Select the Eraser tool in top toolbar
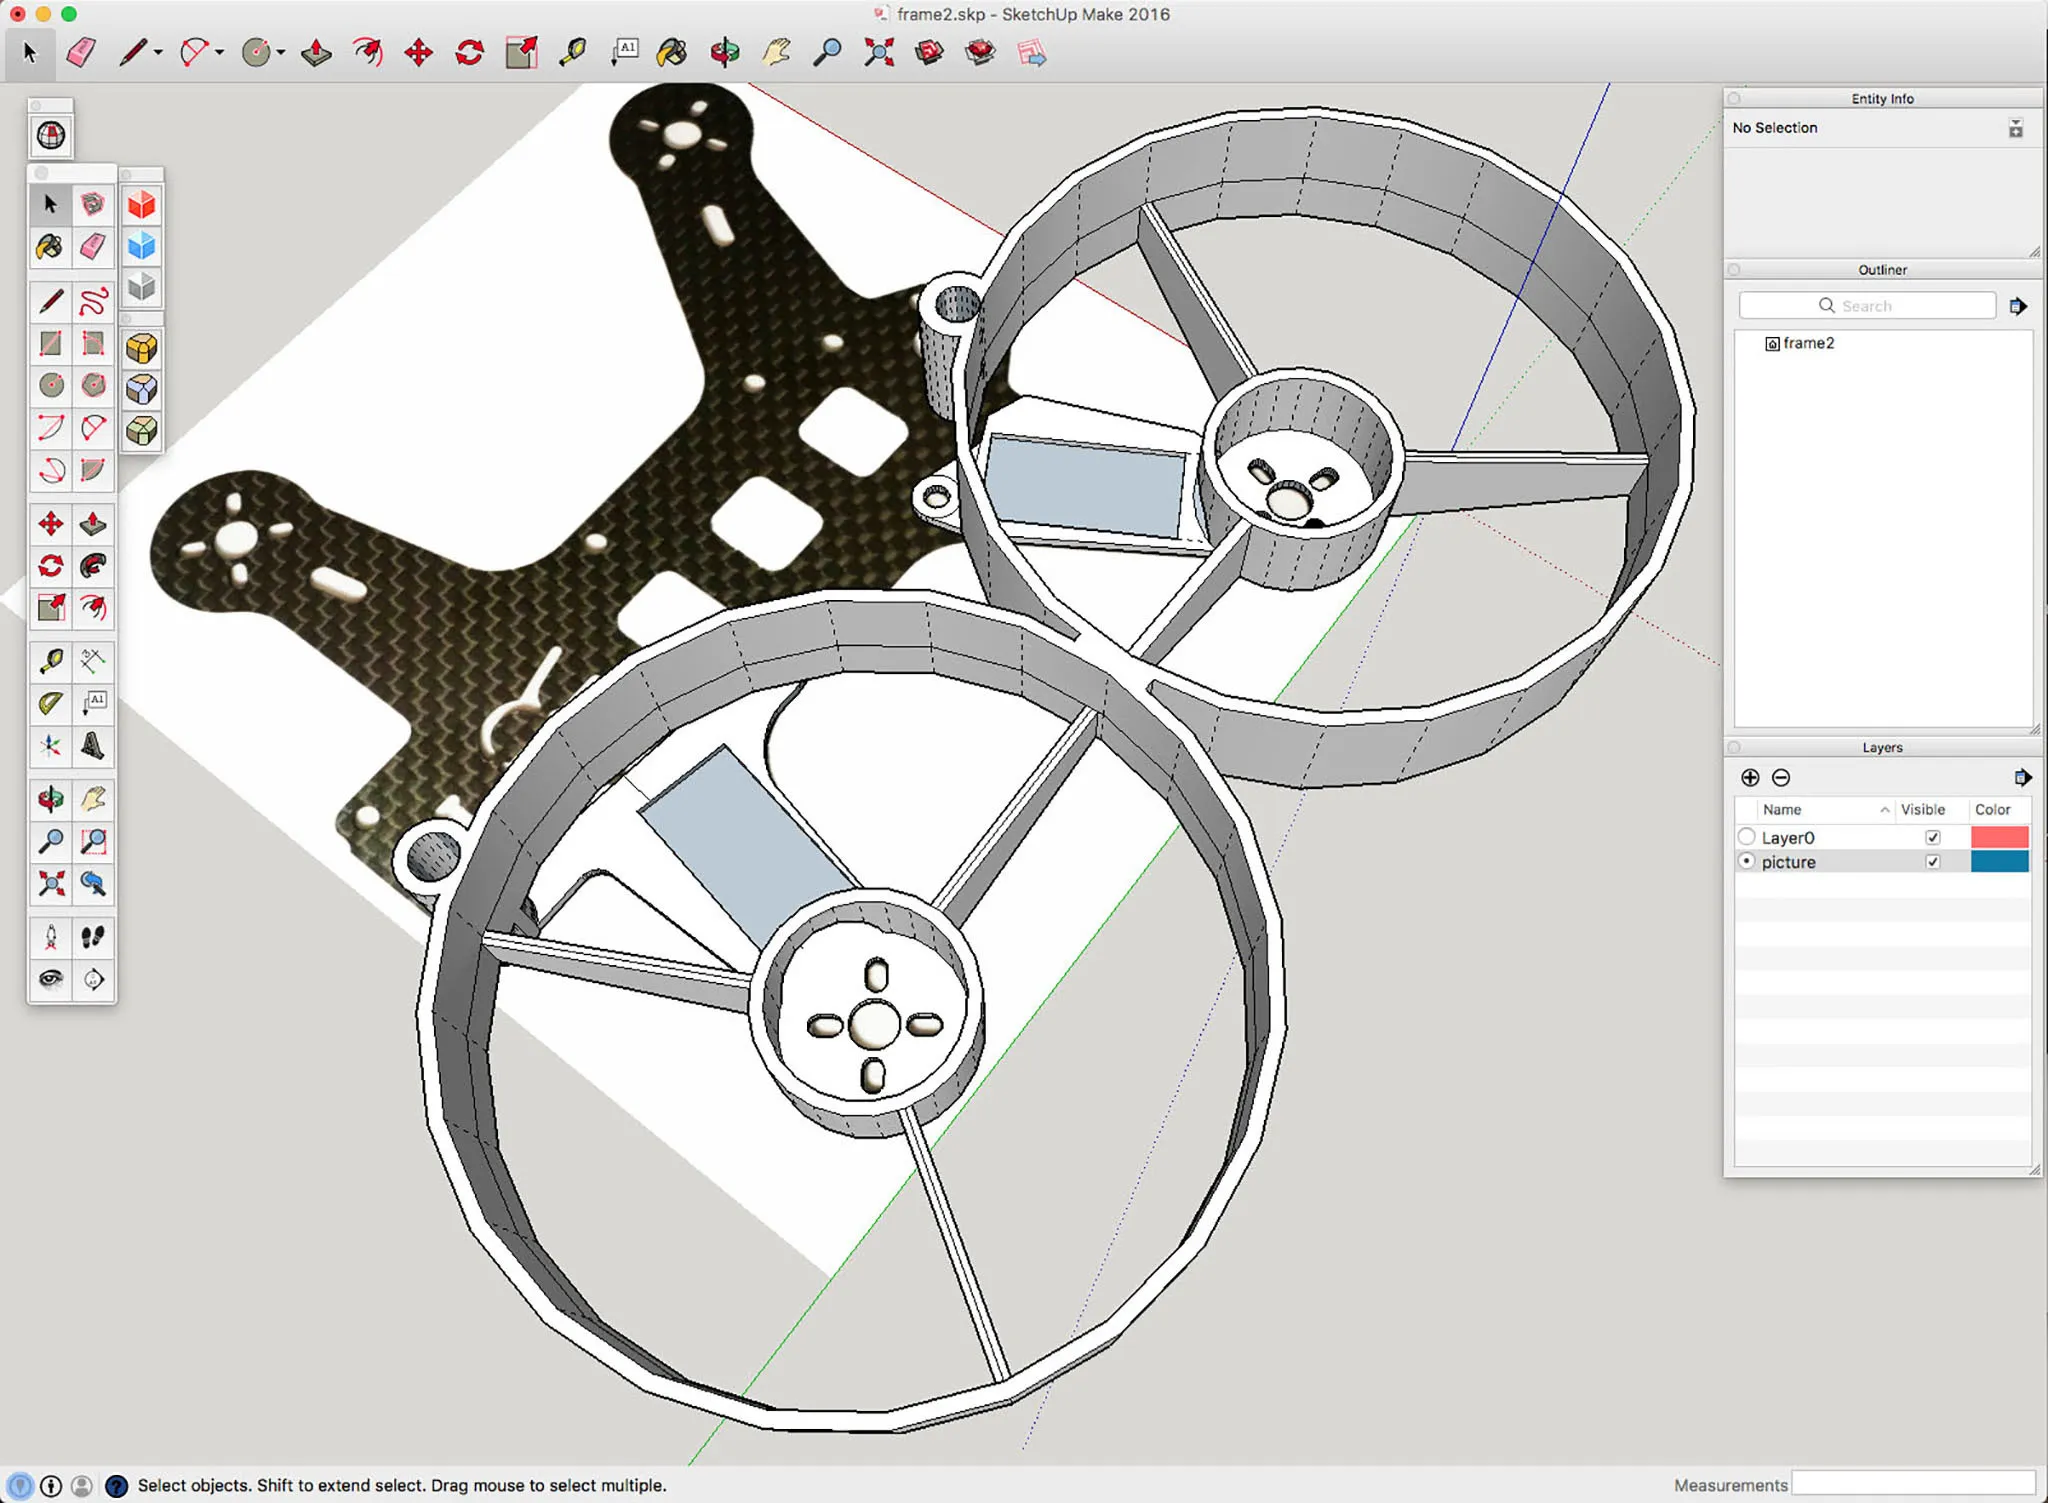2048x1503 pixels. click(x=81, y=52)
